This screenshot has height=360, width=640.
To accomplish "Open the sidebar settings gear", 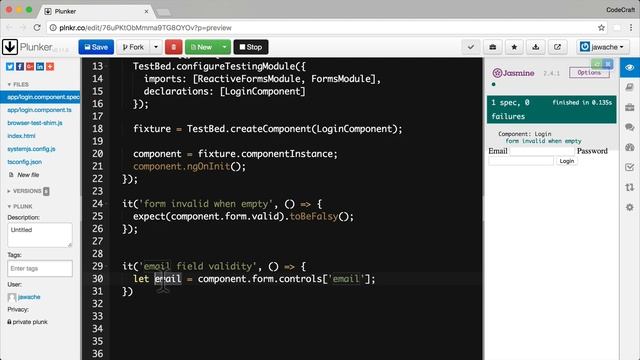I will [x=630, y=207].
